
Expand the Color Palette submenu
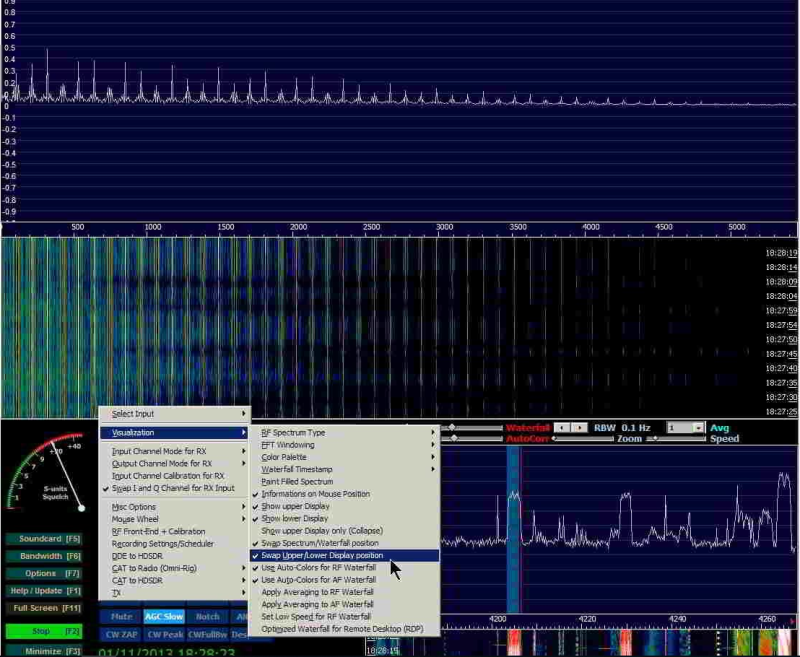tap(284, 457)
